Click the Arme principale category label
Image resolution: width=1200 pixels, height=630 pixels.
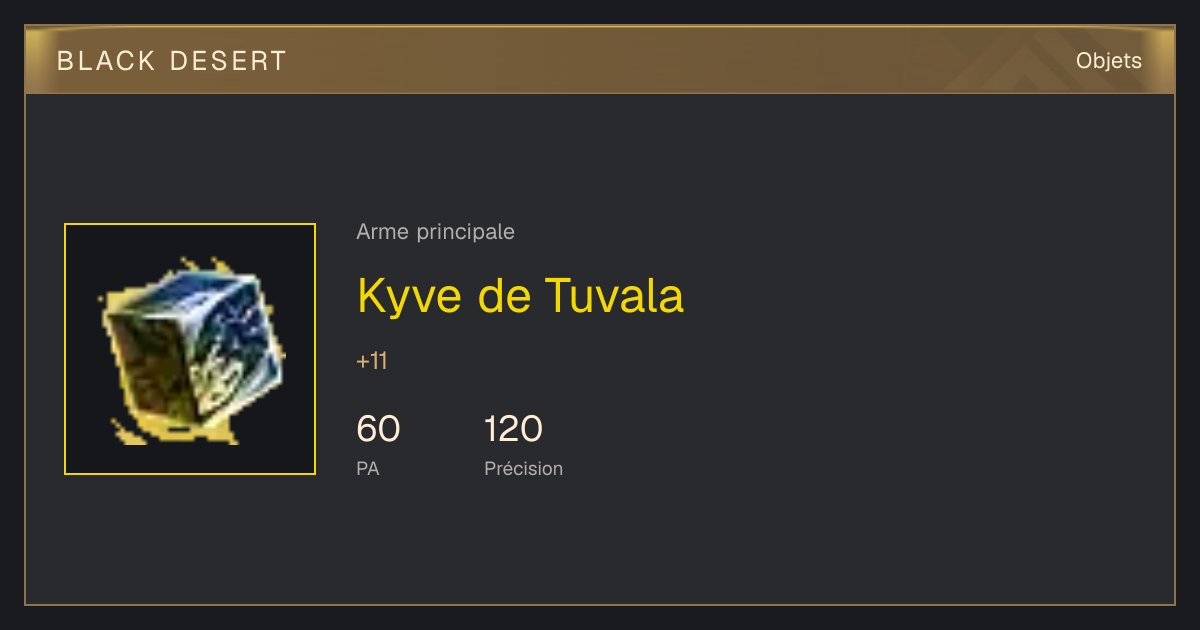[x=435, y=232]
